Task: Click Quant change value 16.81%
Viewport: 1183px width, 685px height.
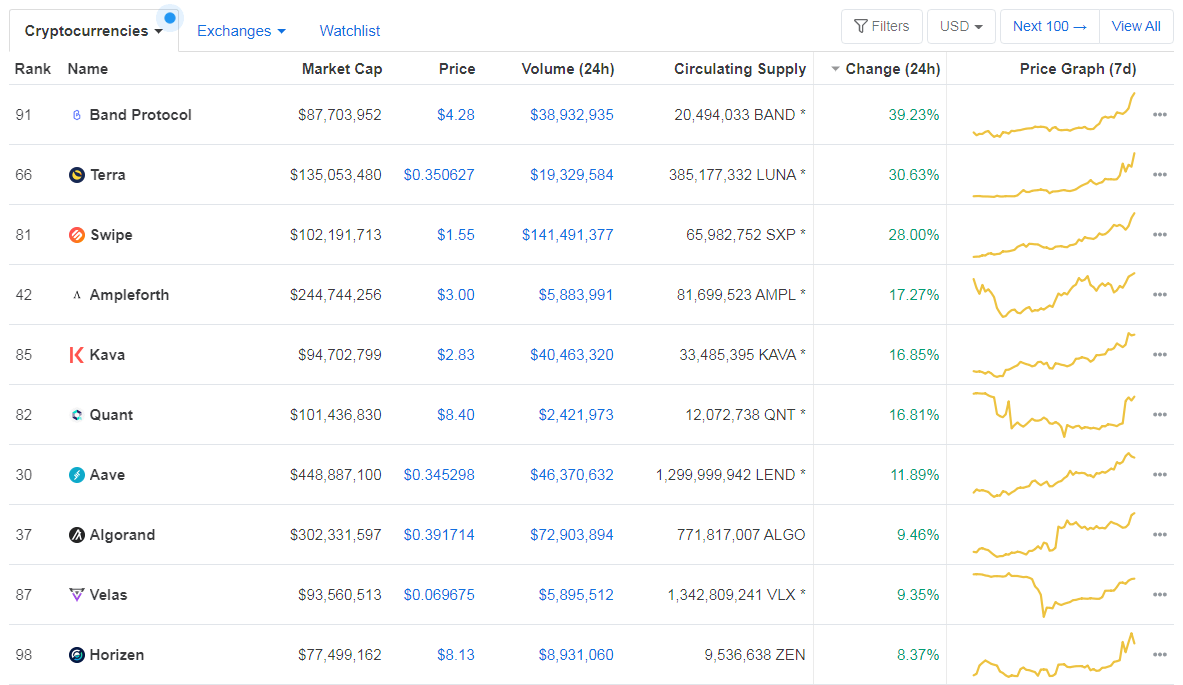Action: (914, 415)
